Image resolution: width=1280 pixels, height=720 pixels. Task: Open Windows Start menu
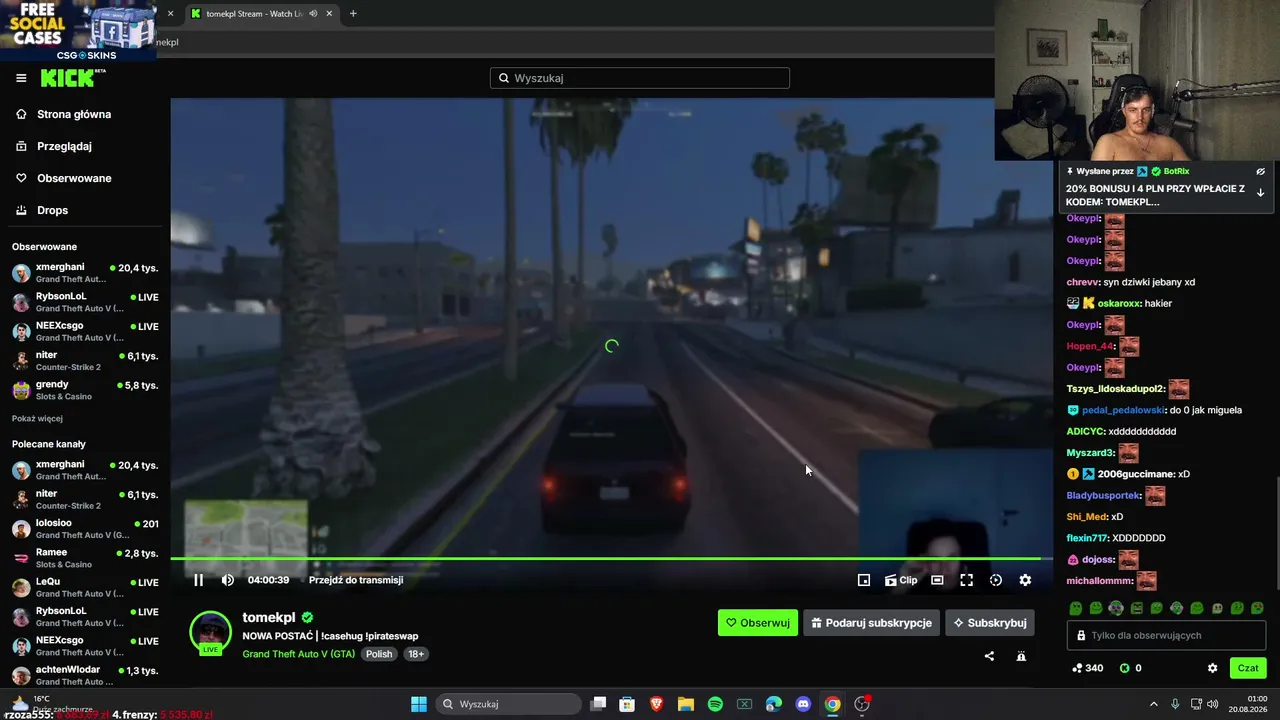click(x=419, y=704)
